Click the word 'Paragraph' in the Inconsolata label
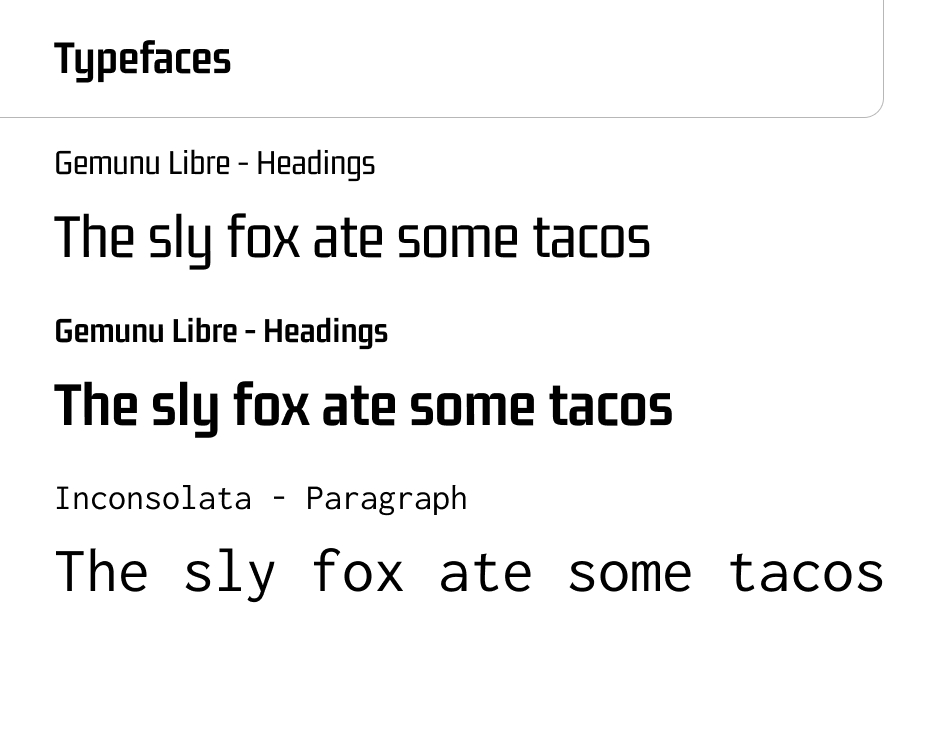 pyautogui.click(x=387, y=500)
